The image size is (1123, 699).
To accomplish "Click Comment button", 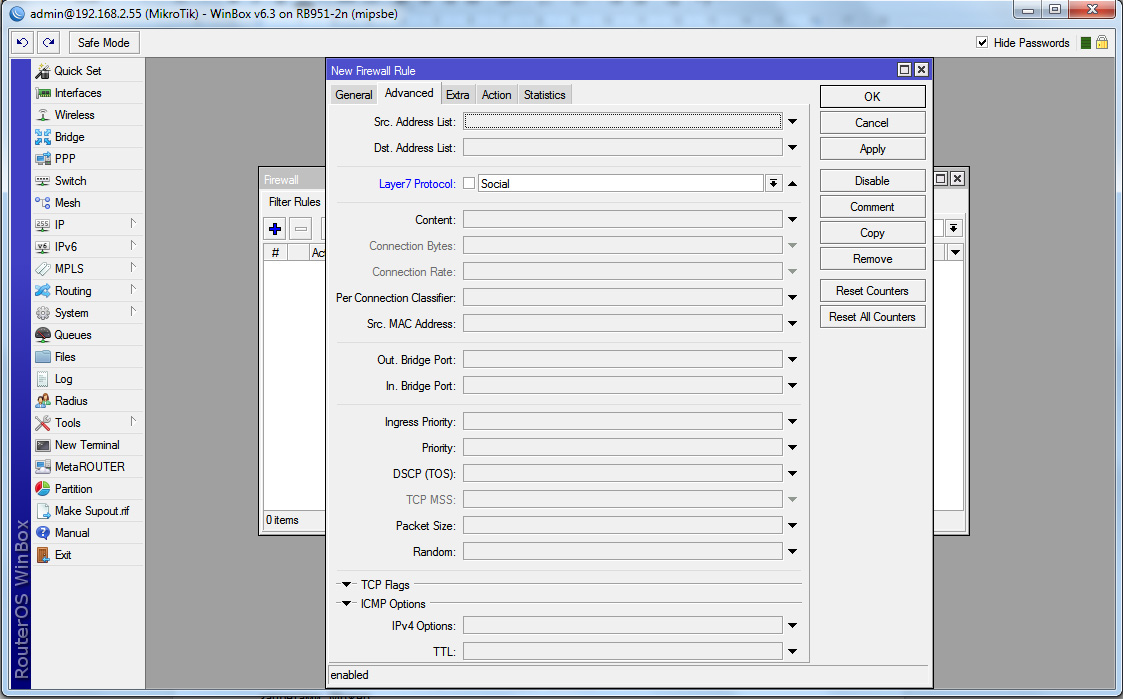I will [872, 207].
